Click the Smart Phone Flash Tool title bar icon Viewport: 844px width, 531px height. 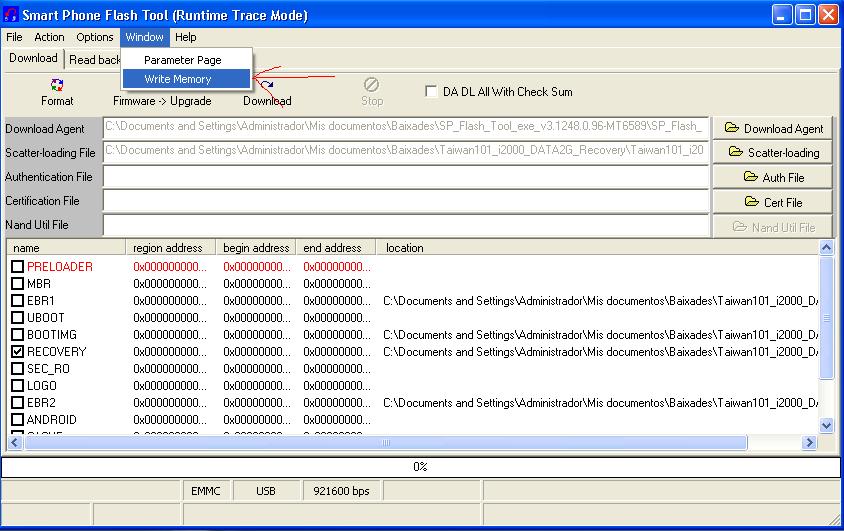pyautogui.click(x=11, y=15)
